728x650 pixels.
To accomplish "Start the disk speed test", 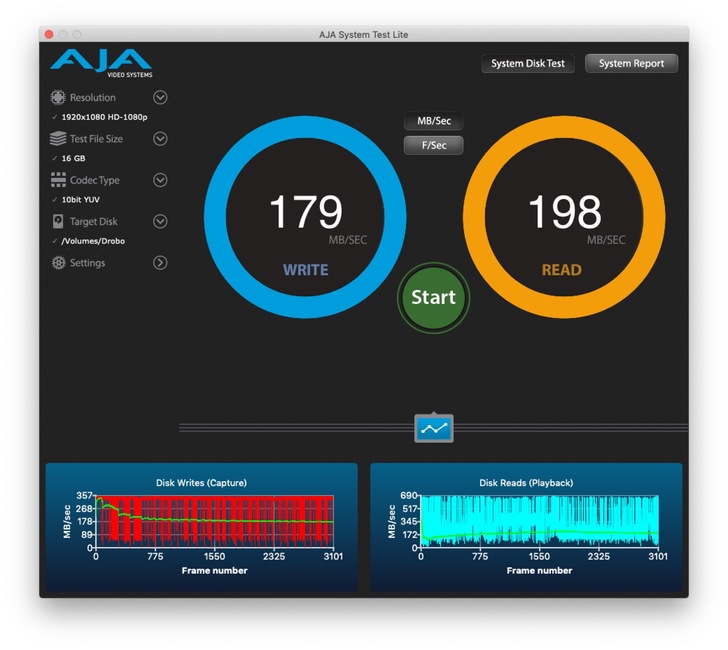I will click(x=434, y=298).
